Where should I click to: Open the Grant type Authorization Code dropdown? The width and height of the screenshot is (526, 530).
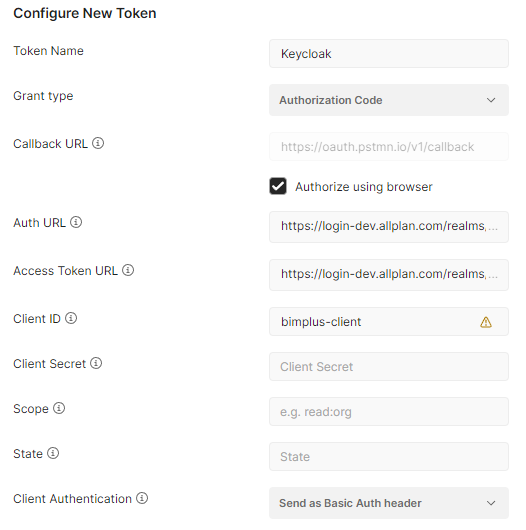pyautogui.click(x=389, y=100)
